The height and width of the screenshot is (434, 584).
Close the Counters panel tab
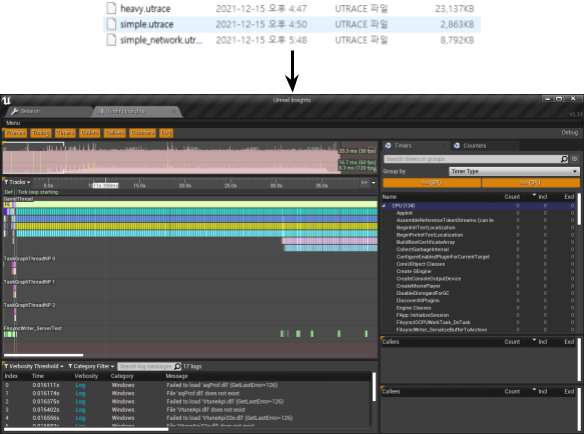[x=514, y=146]
